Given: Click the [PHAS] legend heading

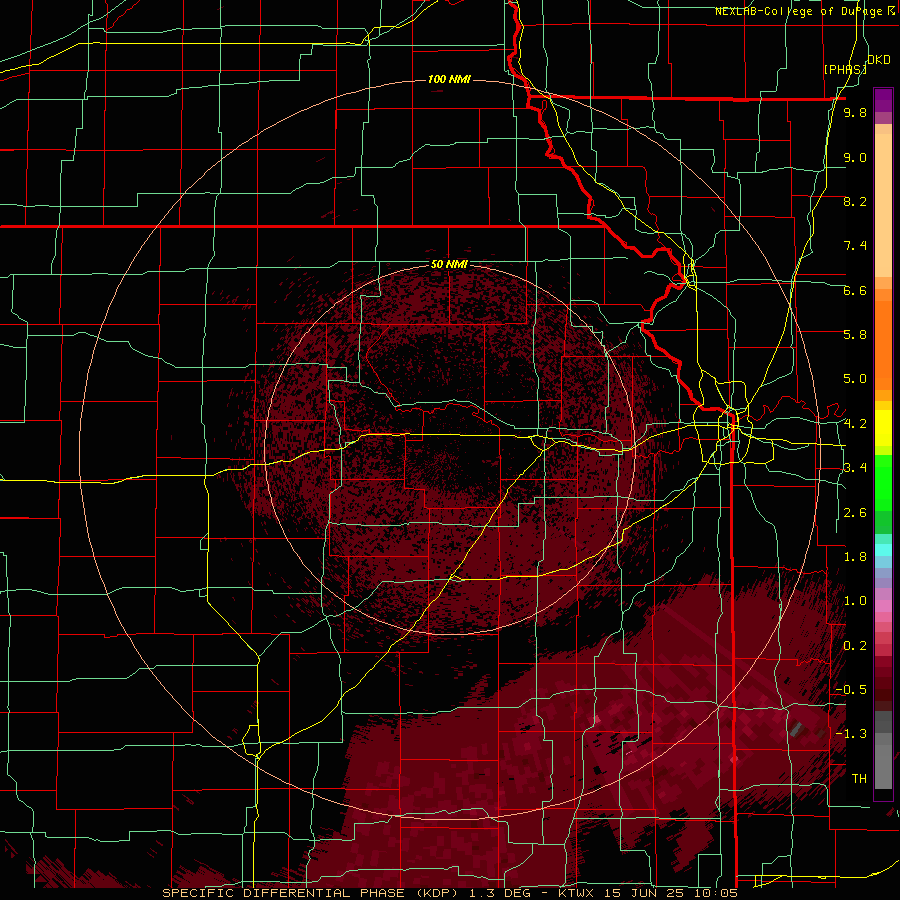Looking at the screenshot, I should tap(844, 69).
